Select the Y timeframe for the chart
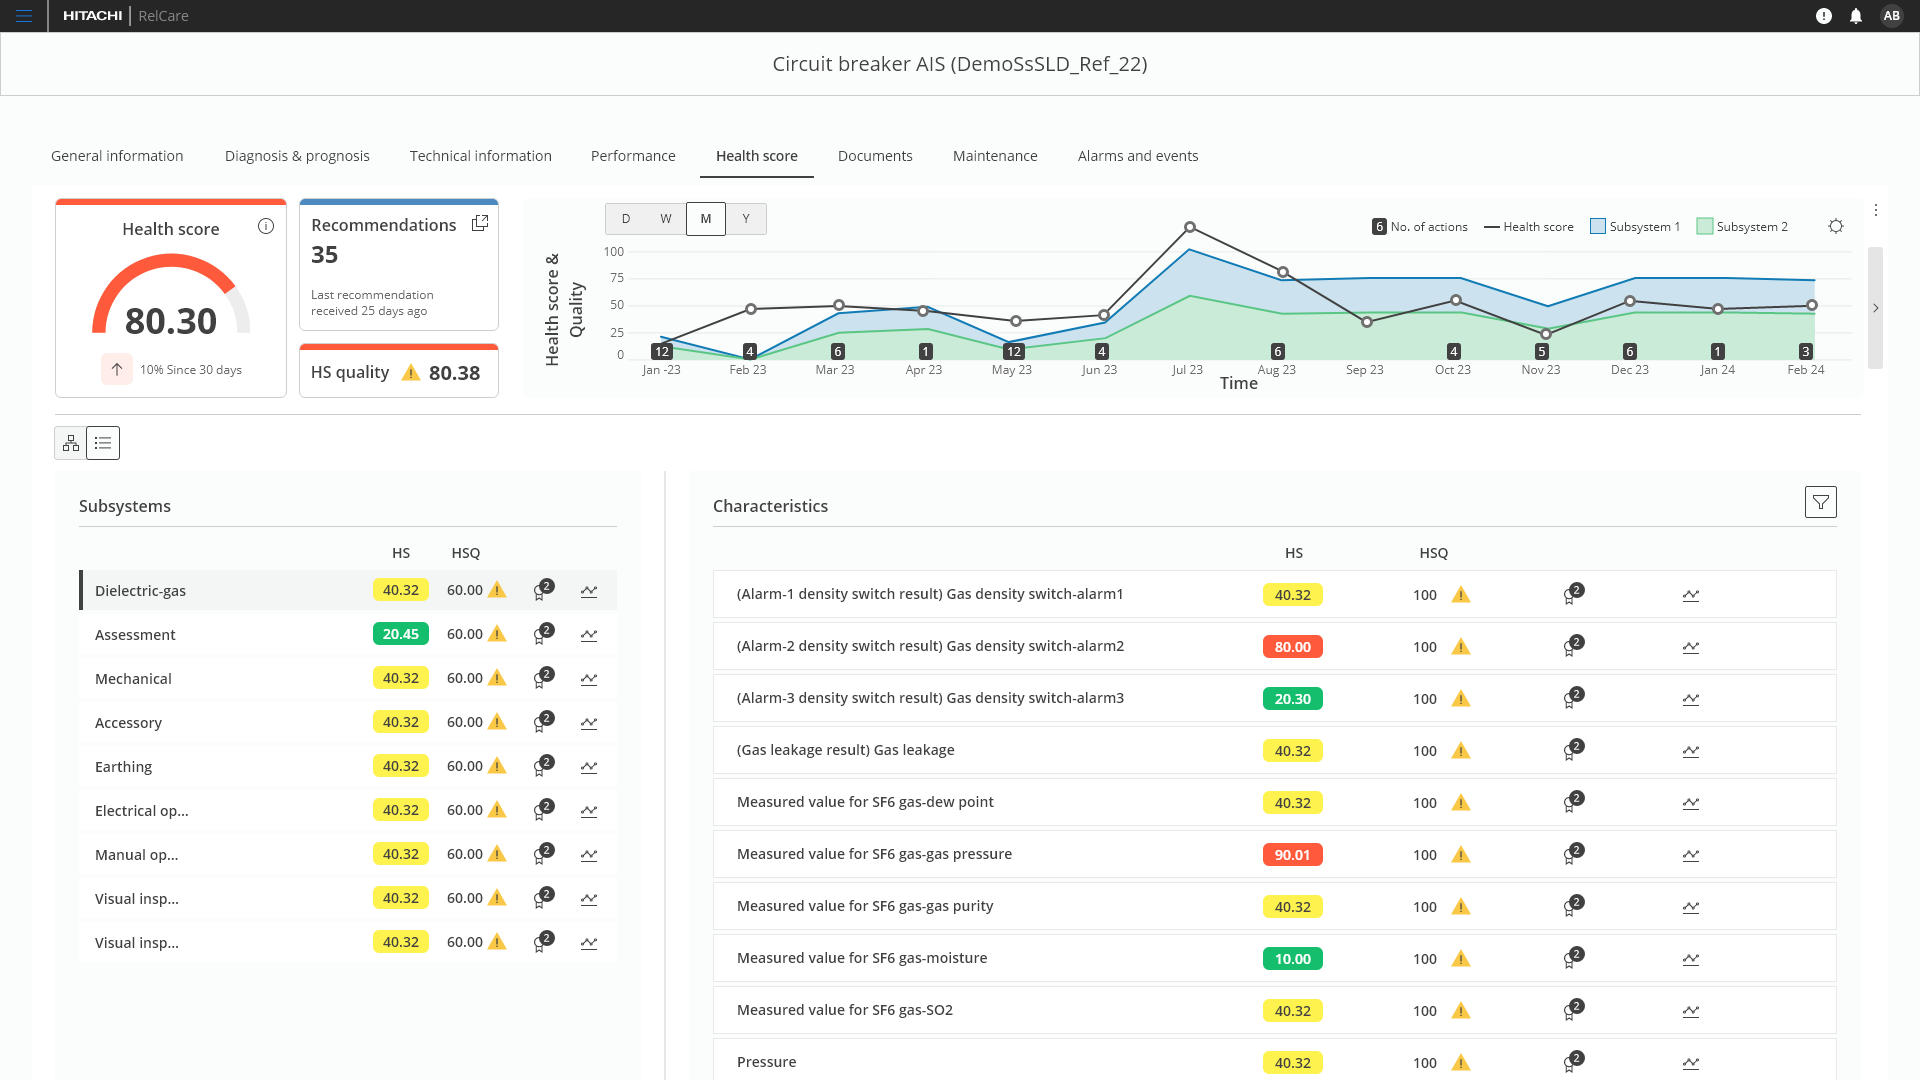The image size is (1920, 1080). tap(746, 218)
